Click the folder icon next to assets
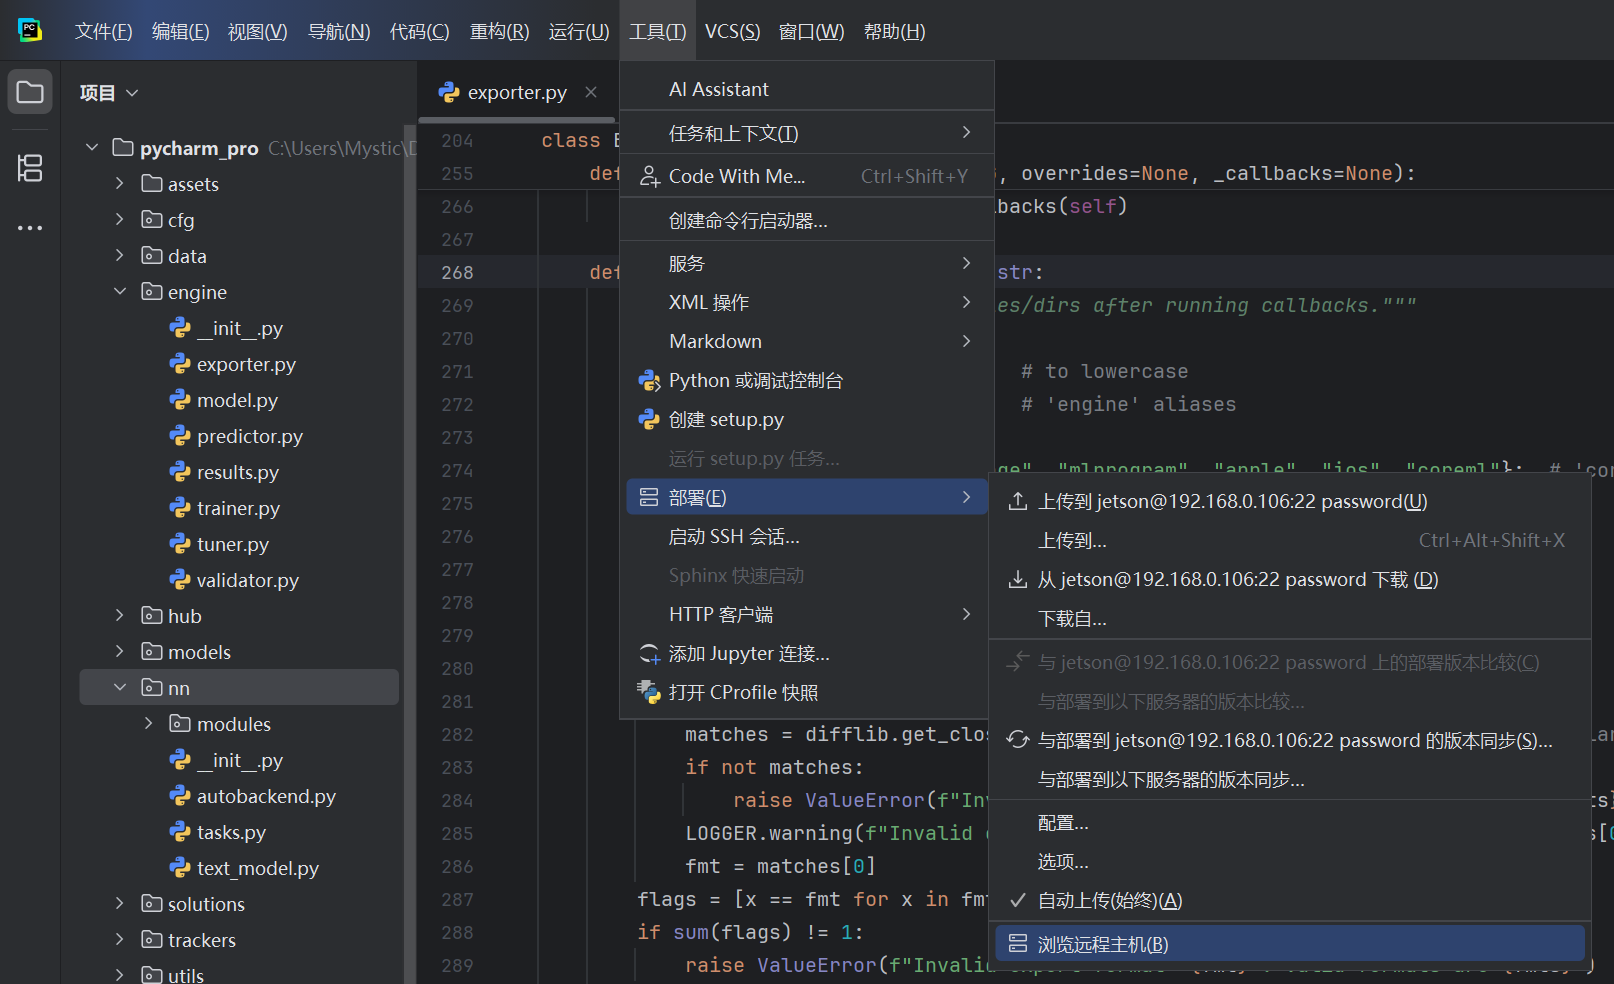 (x=152, y=184)
